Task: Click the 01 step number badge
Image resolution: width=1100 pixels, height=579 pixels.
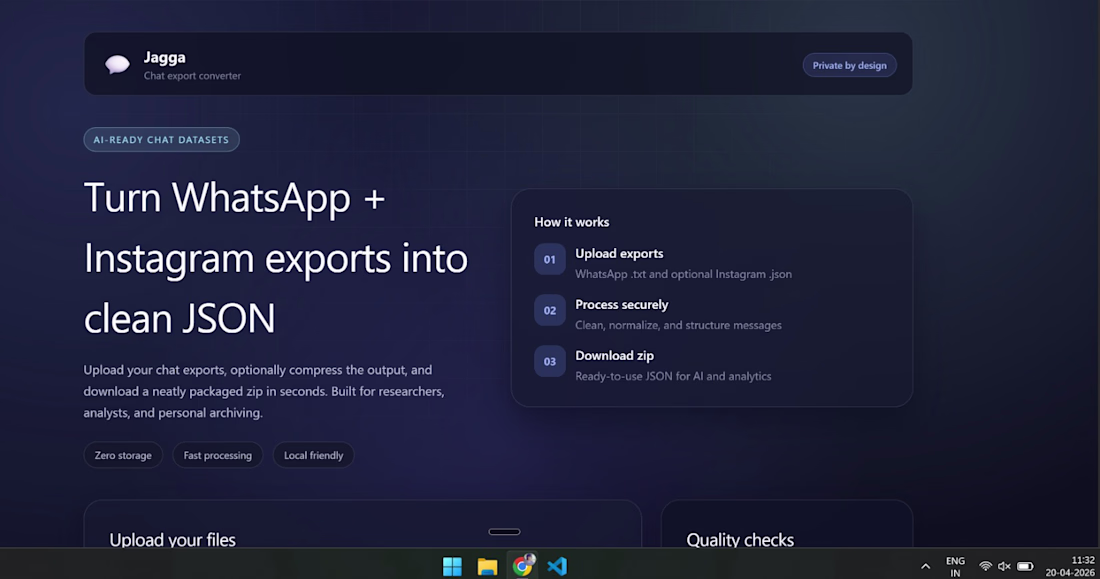Action: pos(549,260)
